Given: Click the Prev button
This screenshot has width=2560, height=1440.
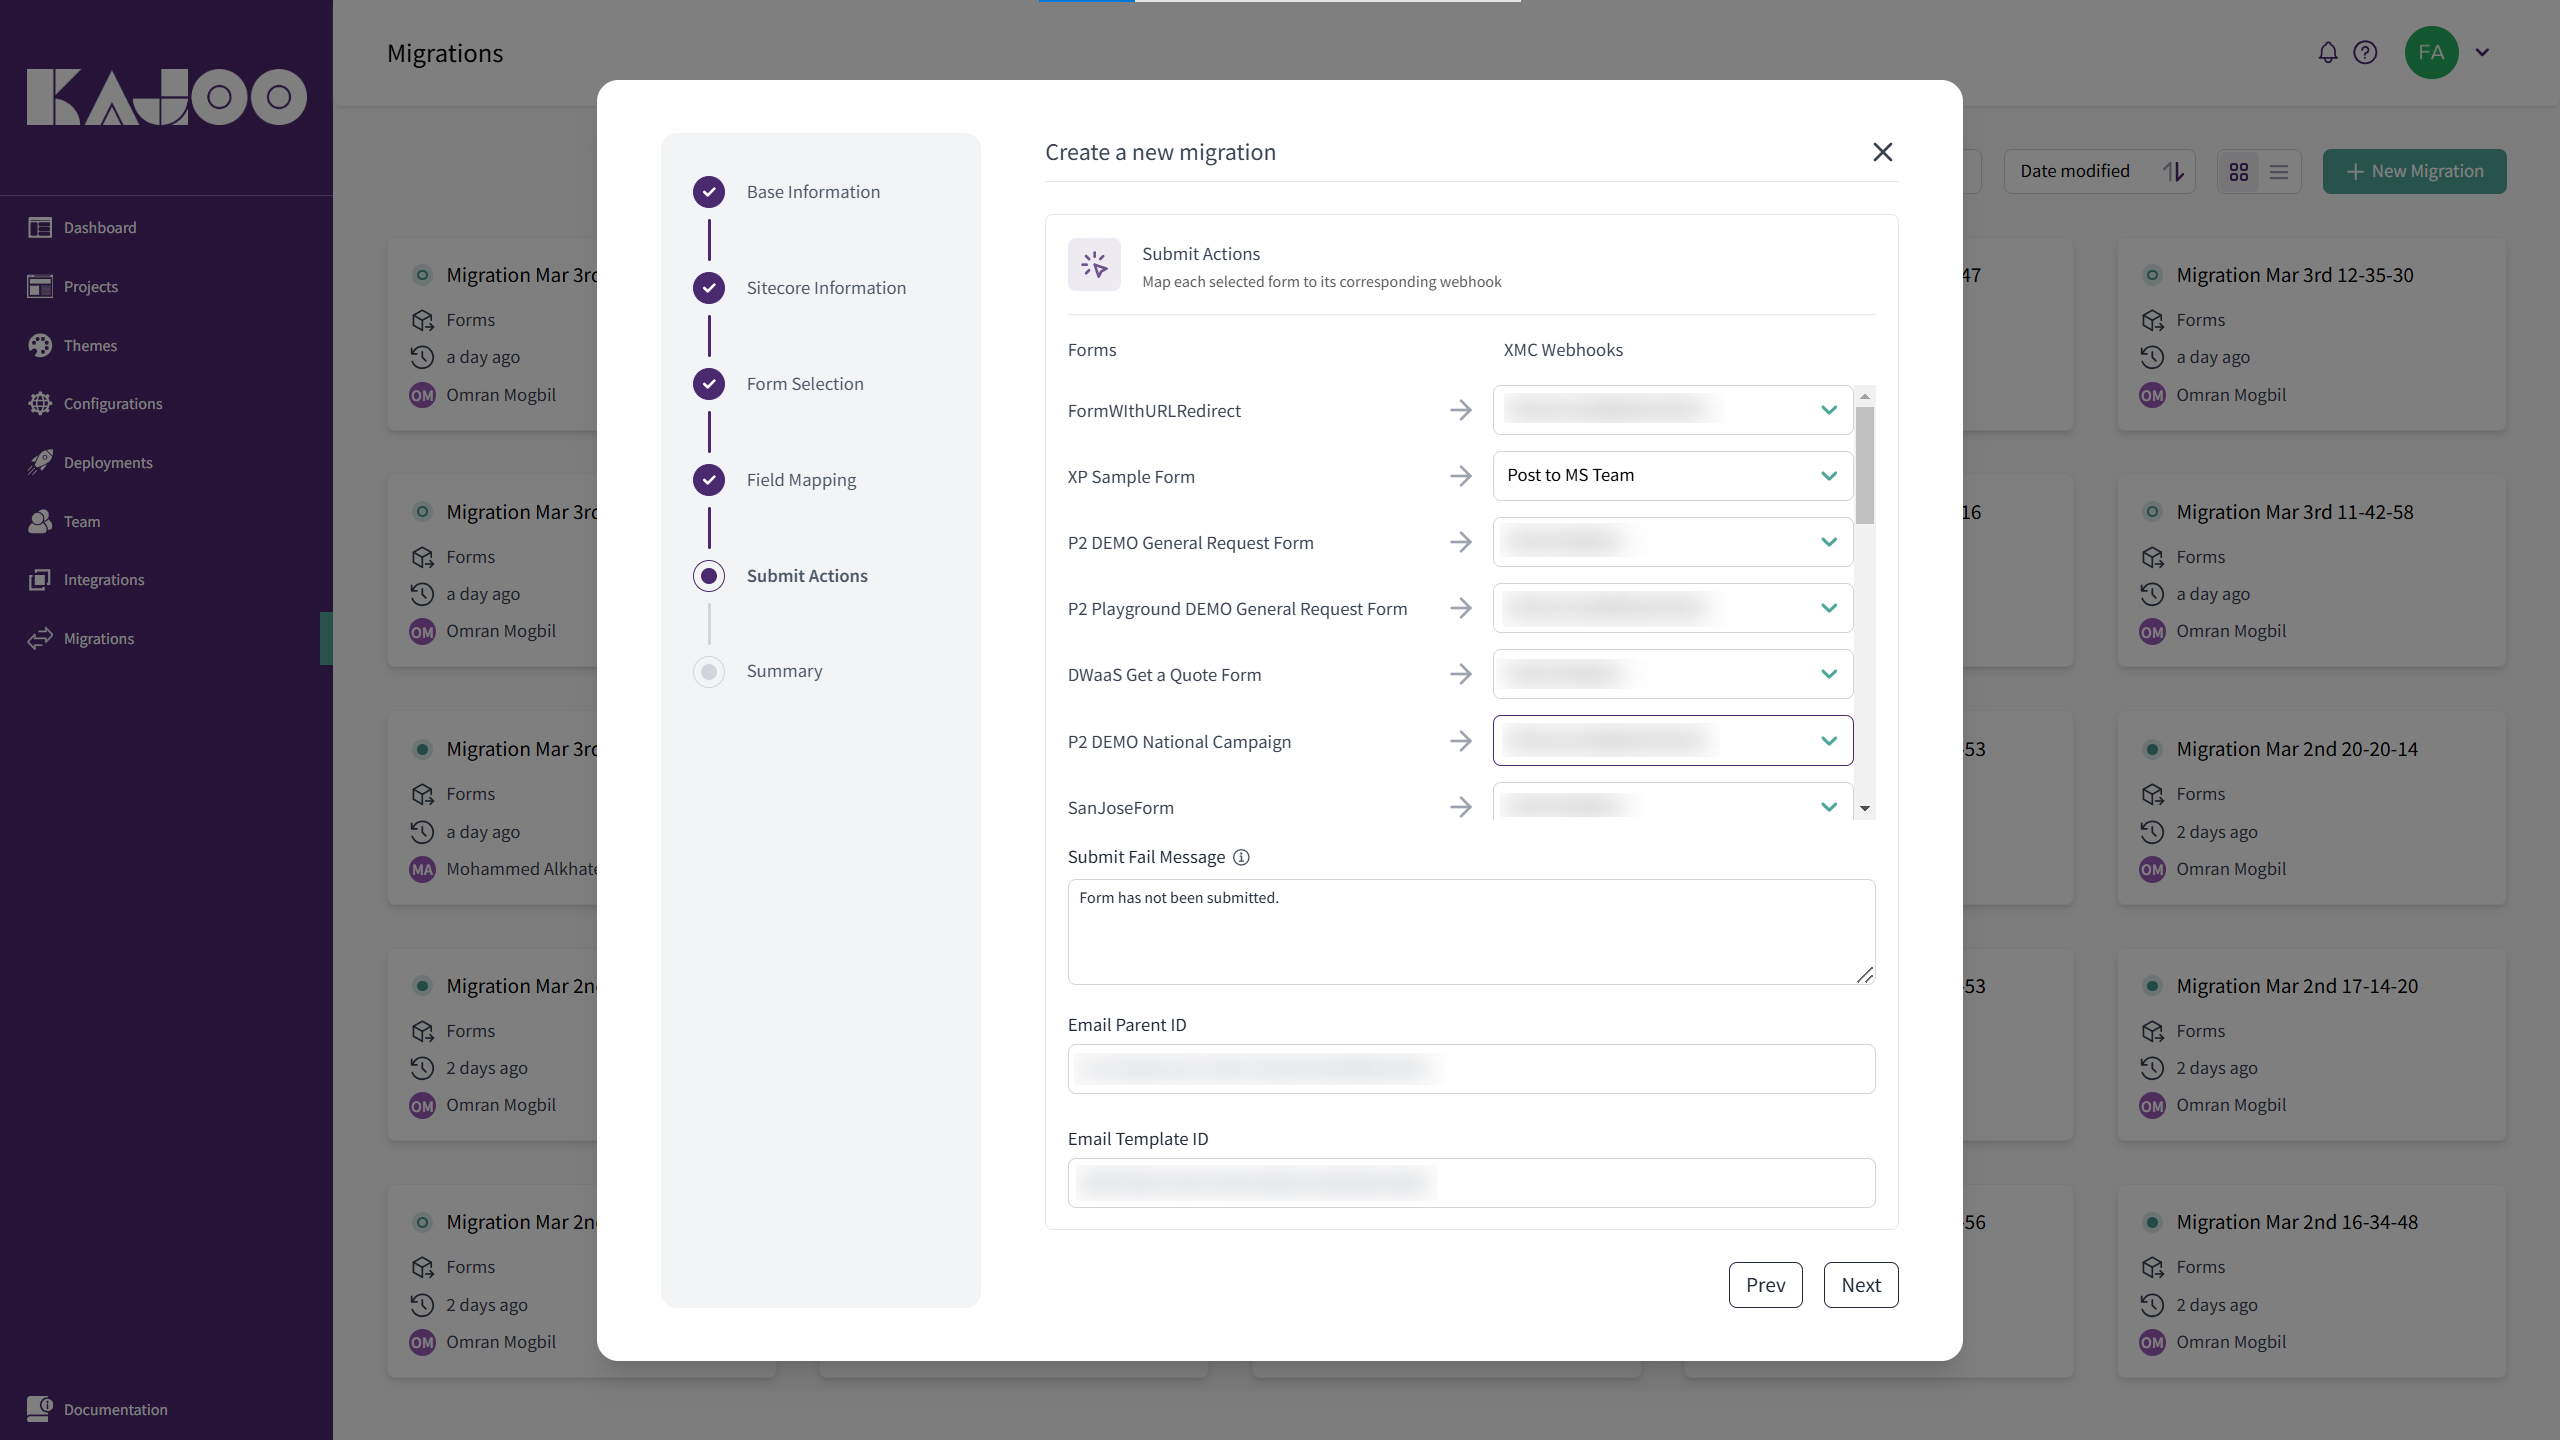Looking at the screenshot, I should click(x=1765, y=1285).
